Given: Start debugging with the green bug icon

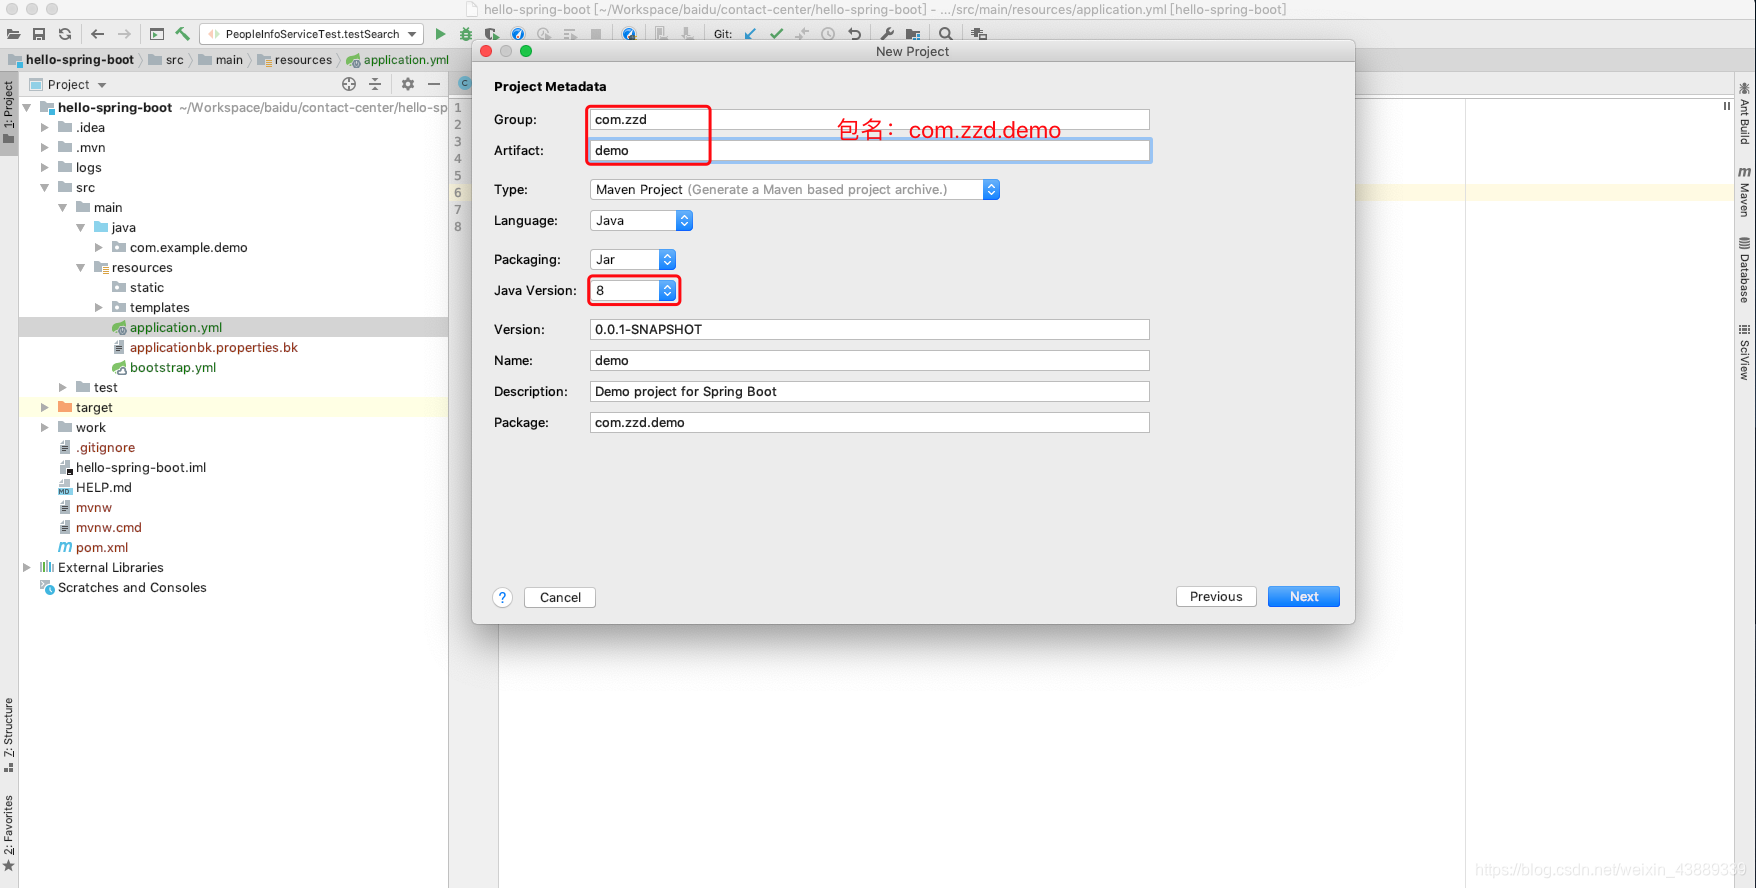Looking at the screenshot, I should click(x=466, y=34).
